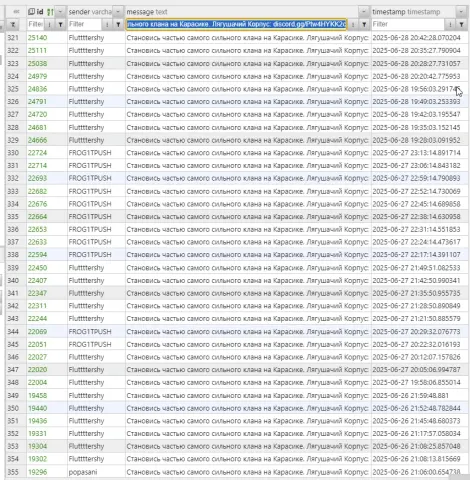Click timestamp cell '2025-06-27 23:13:14.891714'
Viewport: 470px width, 480px height.
(x=420, y=153)
